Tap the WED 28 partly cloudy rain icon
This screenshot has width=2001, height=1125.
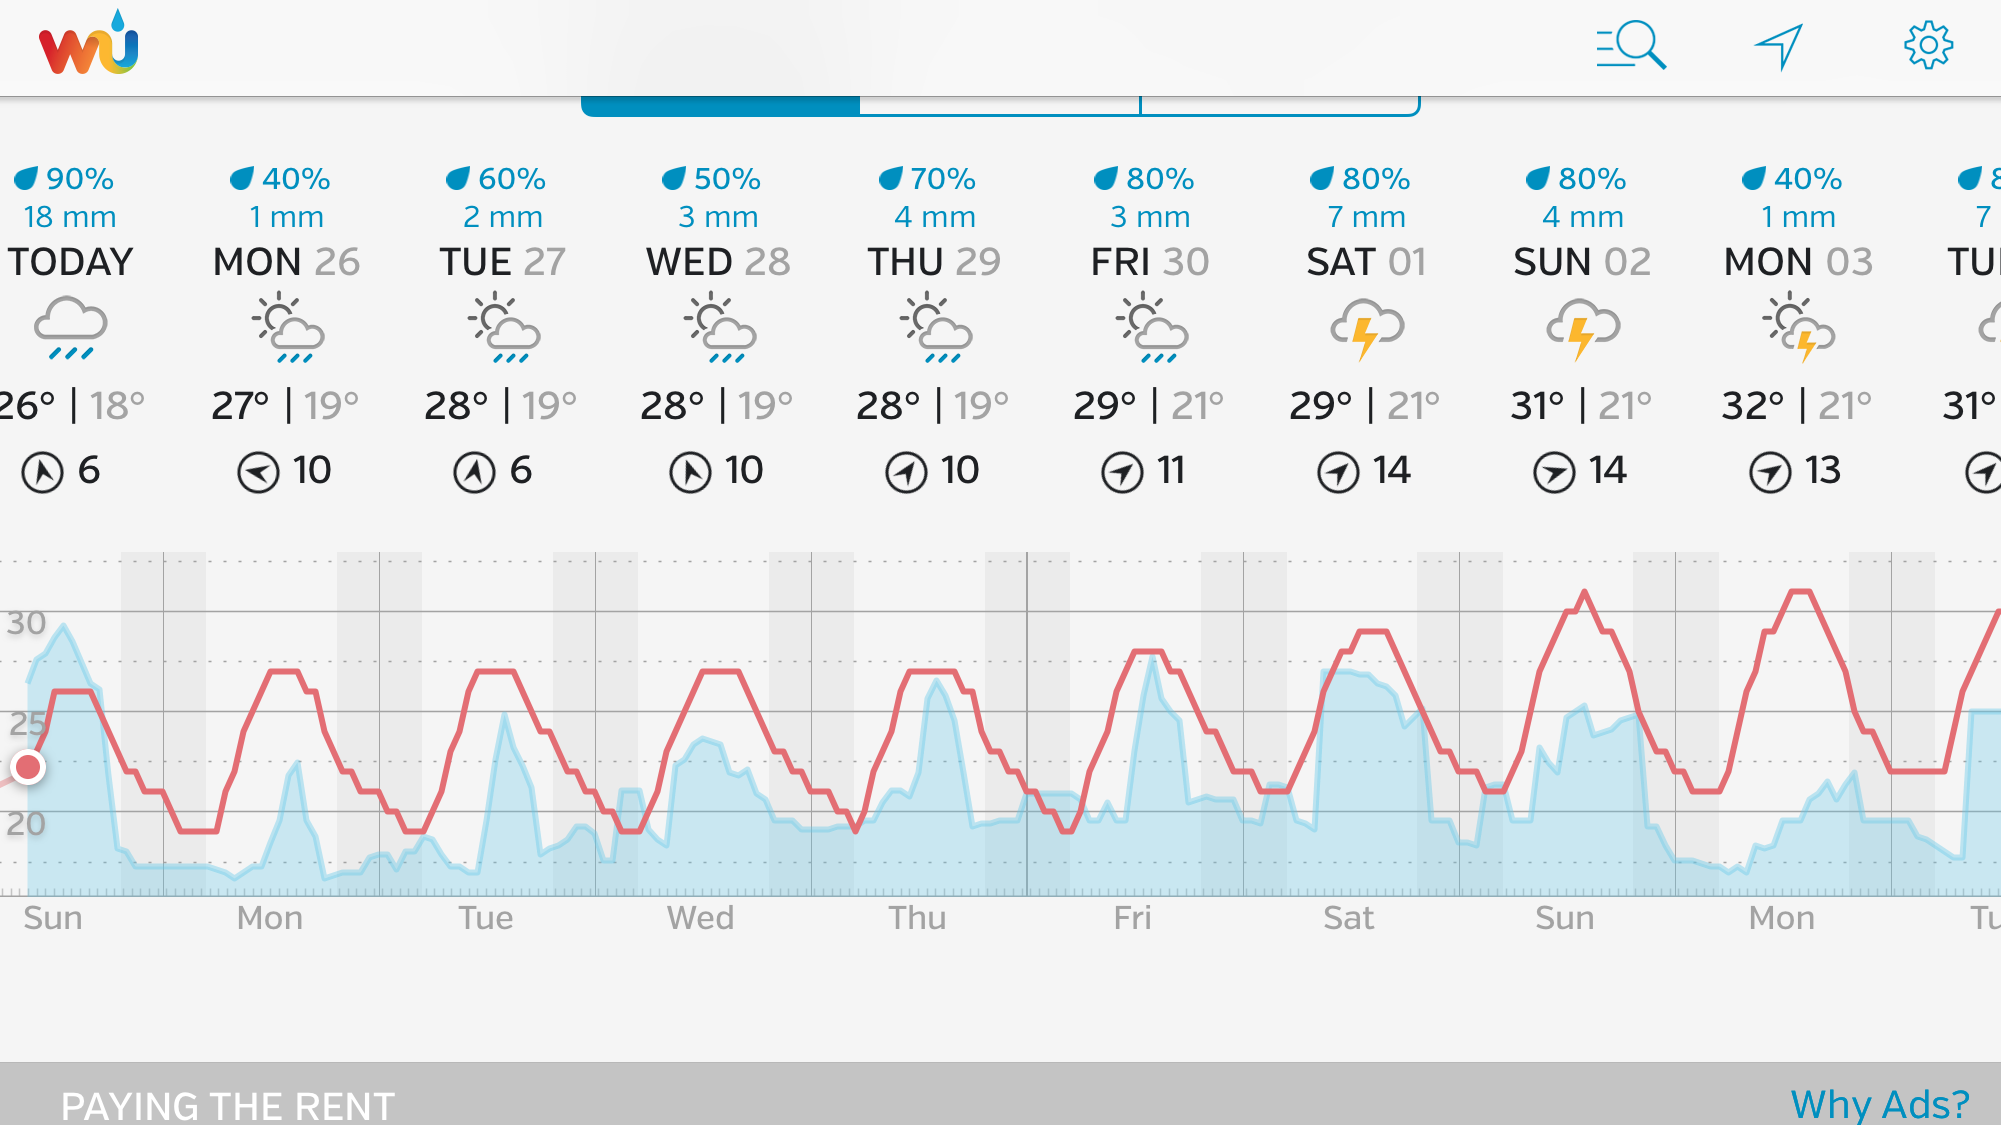(719, 328)
